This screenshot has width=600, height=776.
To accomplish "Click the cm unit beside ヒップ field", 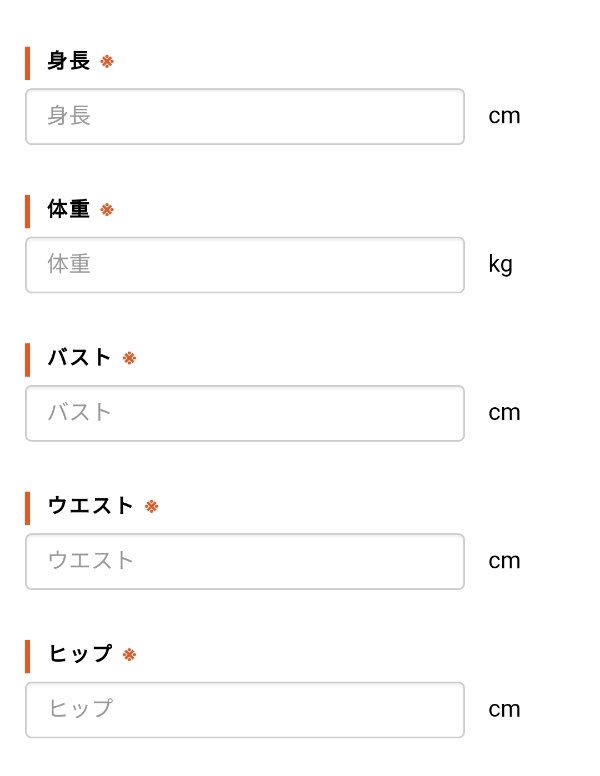I will click(x=504, y=710).
